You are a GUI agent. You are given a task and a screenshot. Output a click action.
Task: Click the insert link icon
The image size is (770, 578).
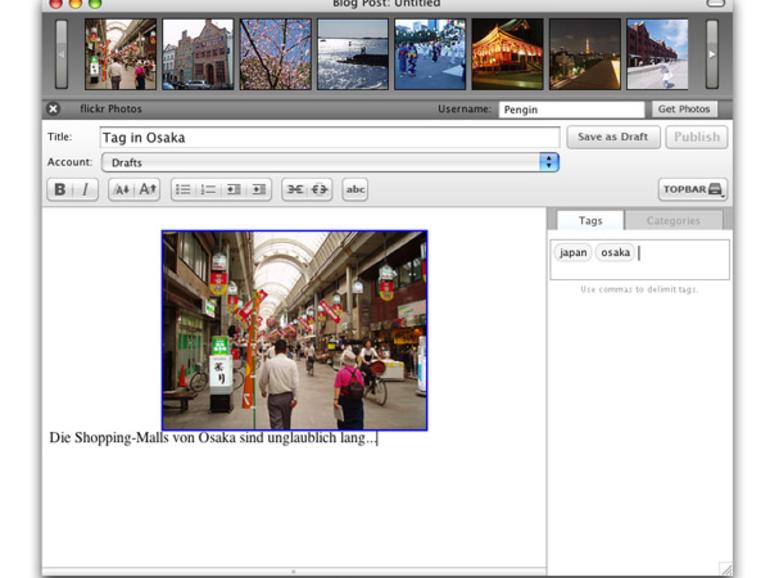coord(294,189)
